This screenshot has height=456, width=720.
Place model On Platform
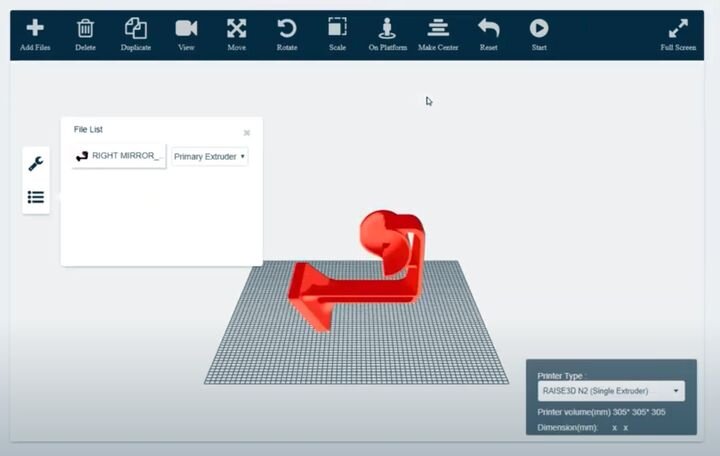click(x=387, y=29)
